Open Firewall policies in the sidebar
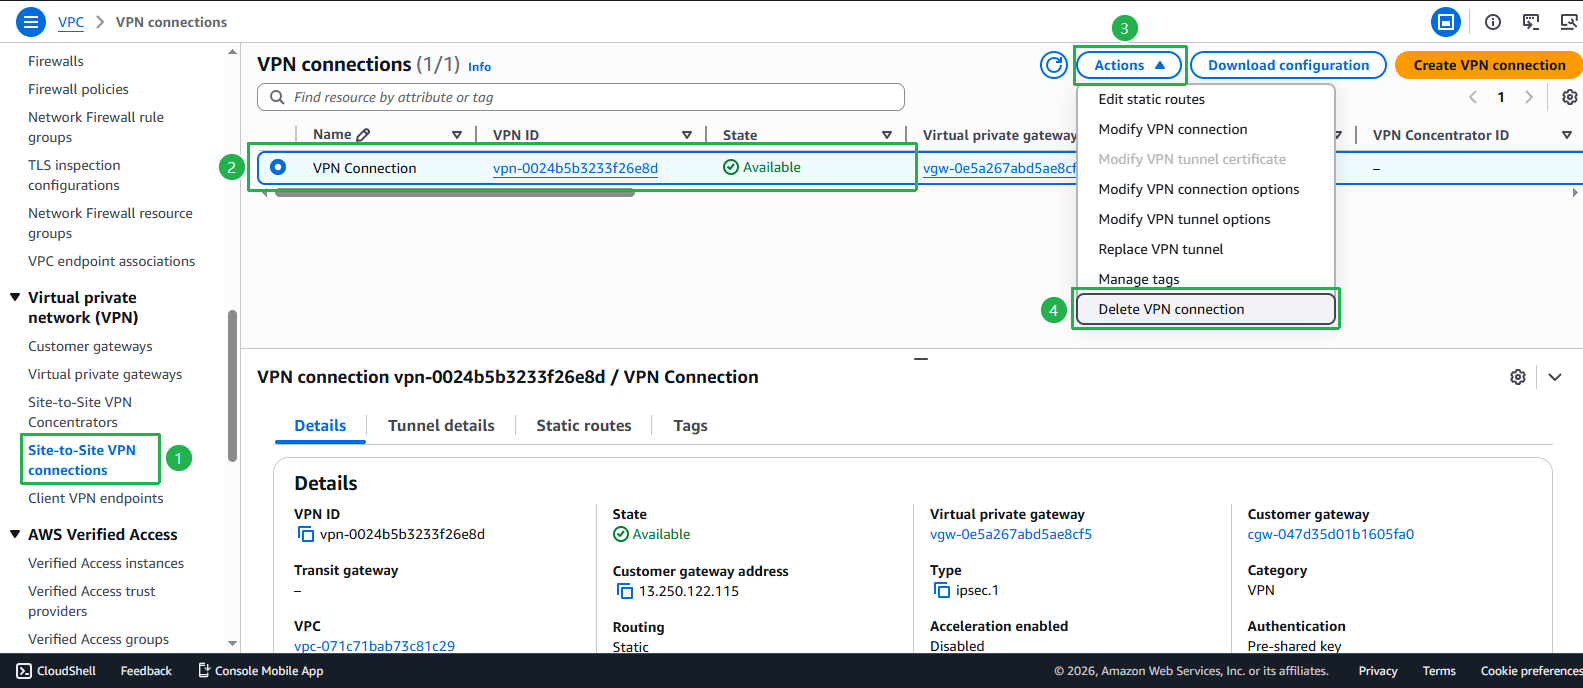The width and height of the screenshot is (1583, 688). (78, 89)
